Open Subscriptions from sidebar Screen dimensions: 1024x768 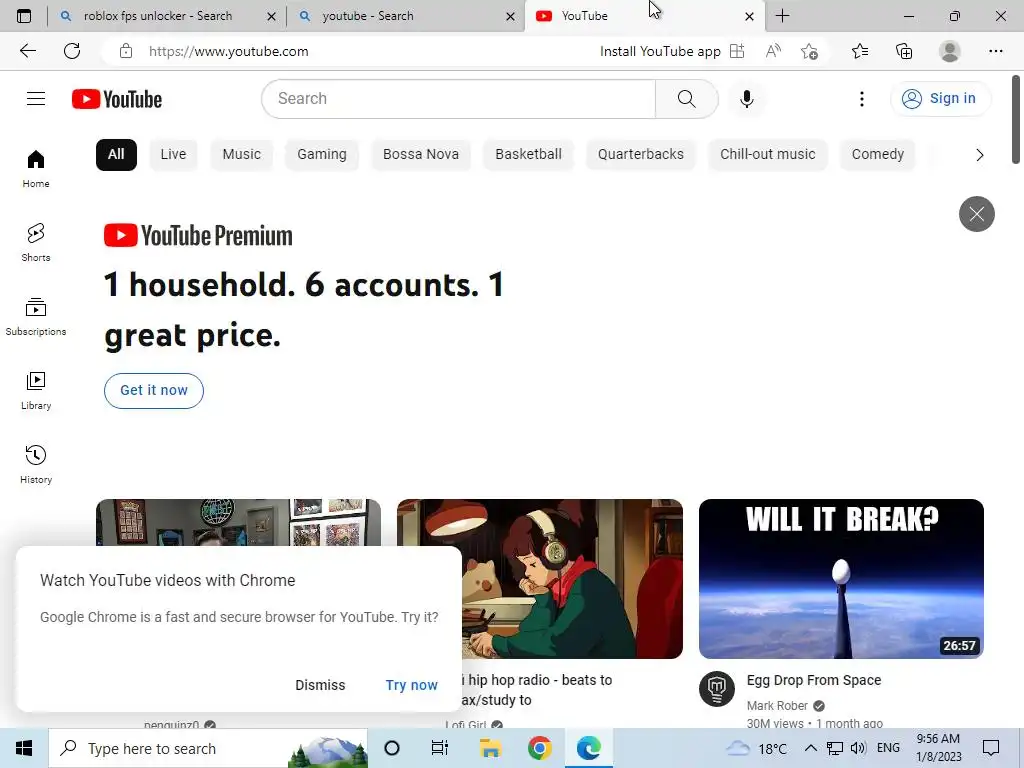pos(36,316)
